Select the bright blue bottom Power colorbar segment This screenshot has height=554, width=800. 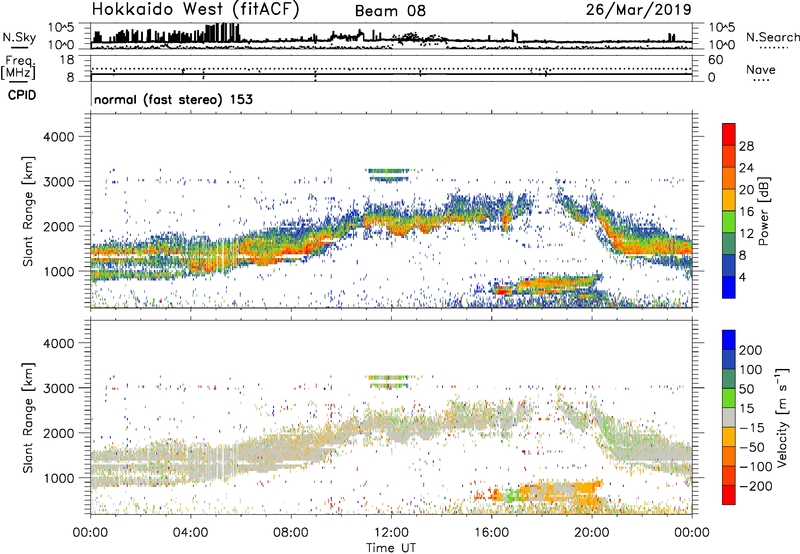[729, 288]
